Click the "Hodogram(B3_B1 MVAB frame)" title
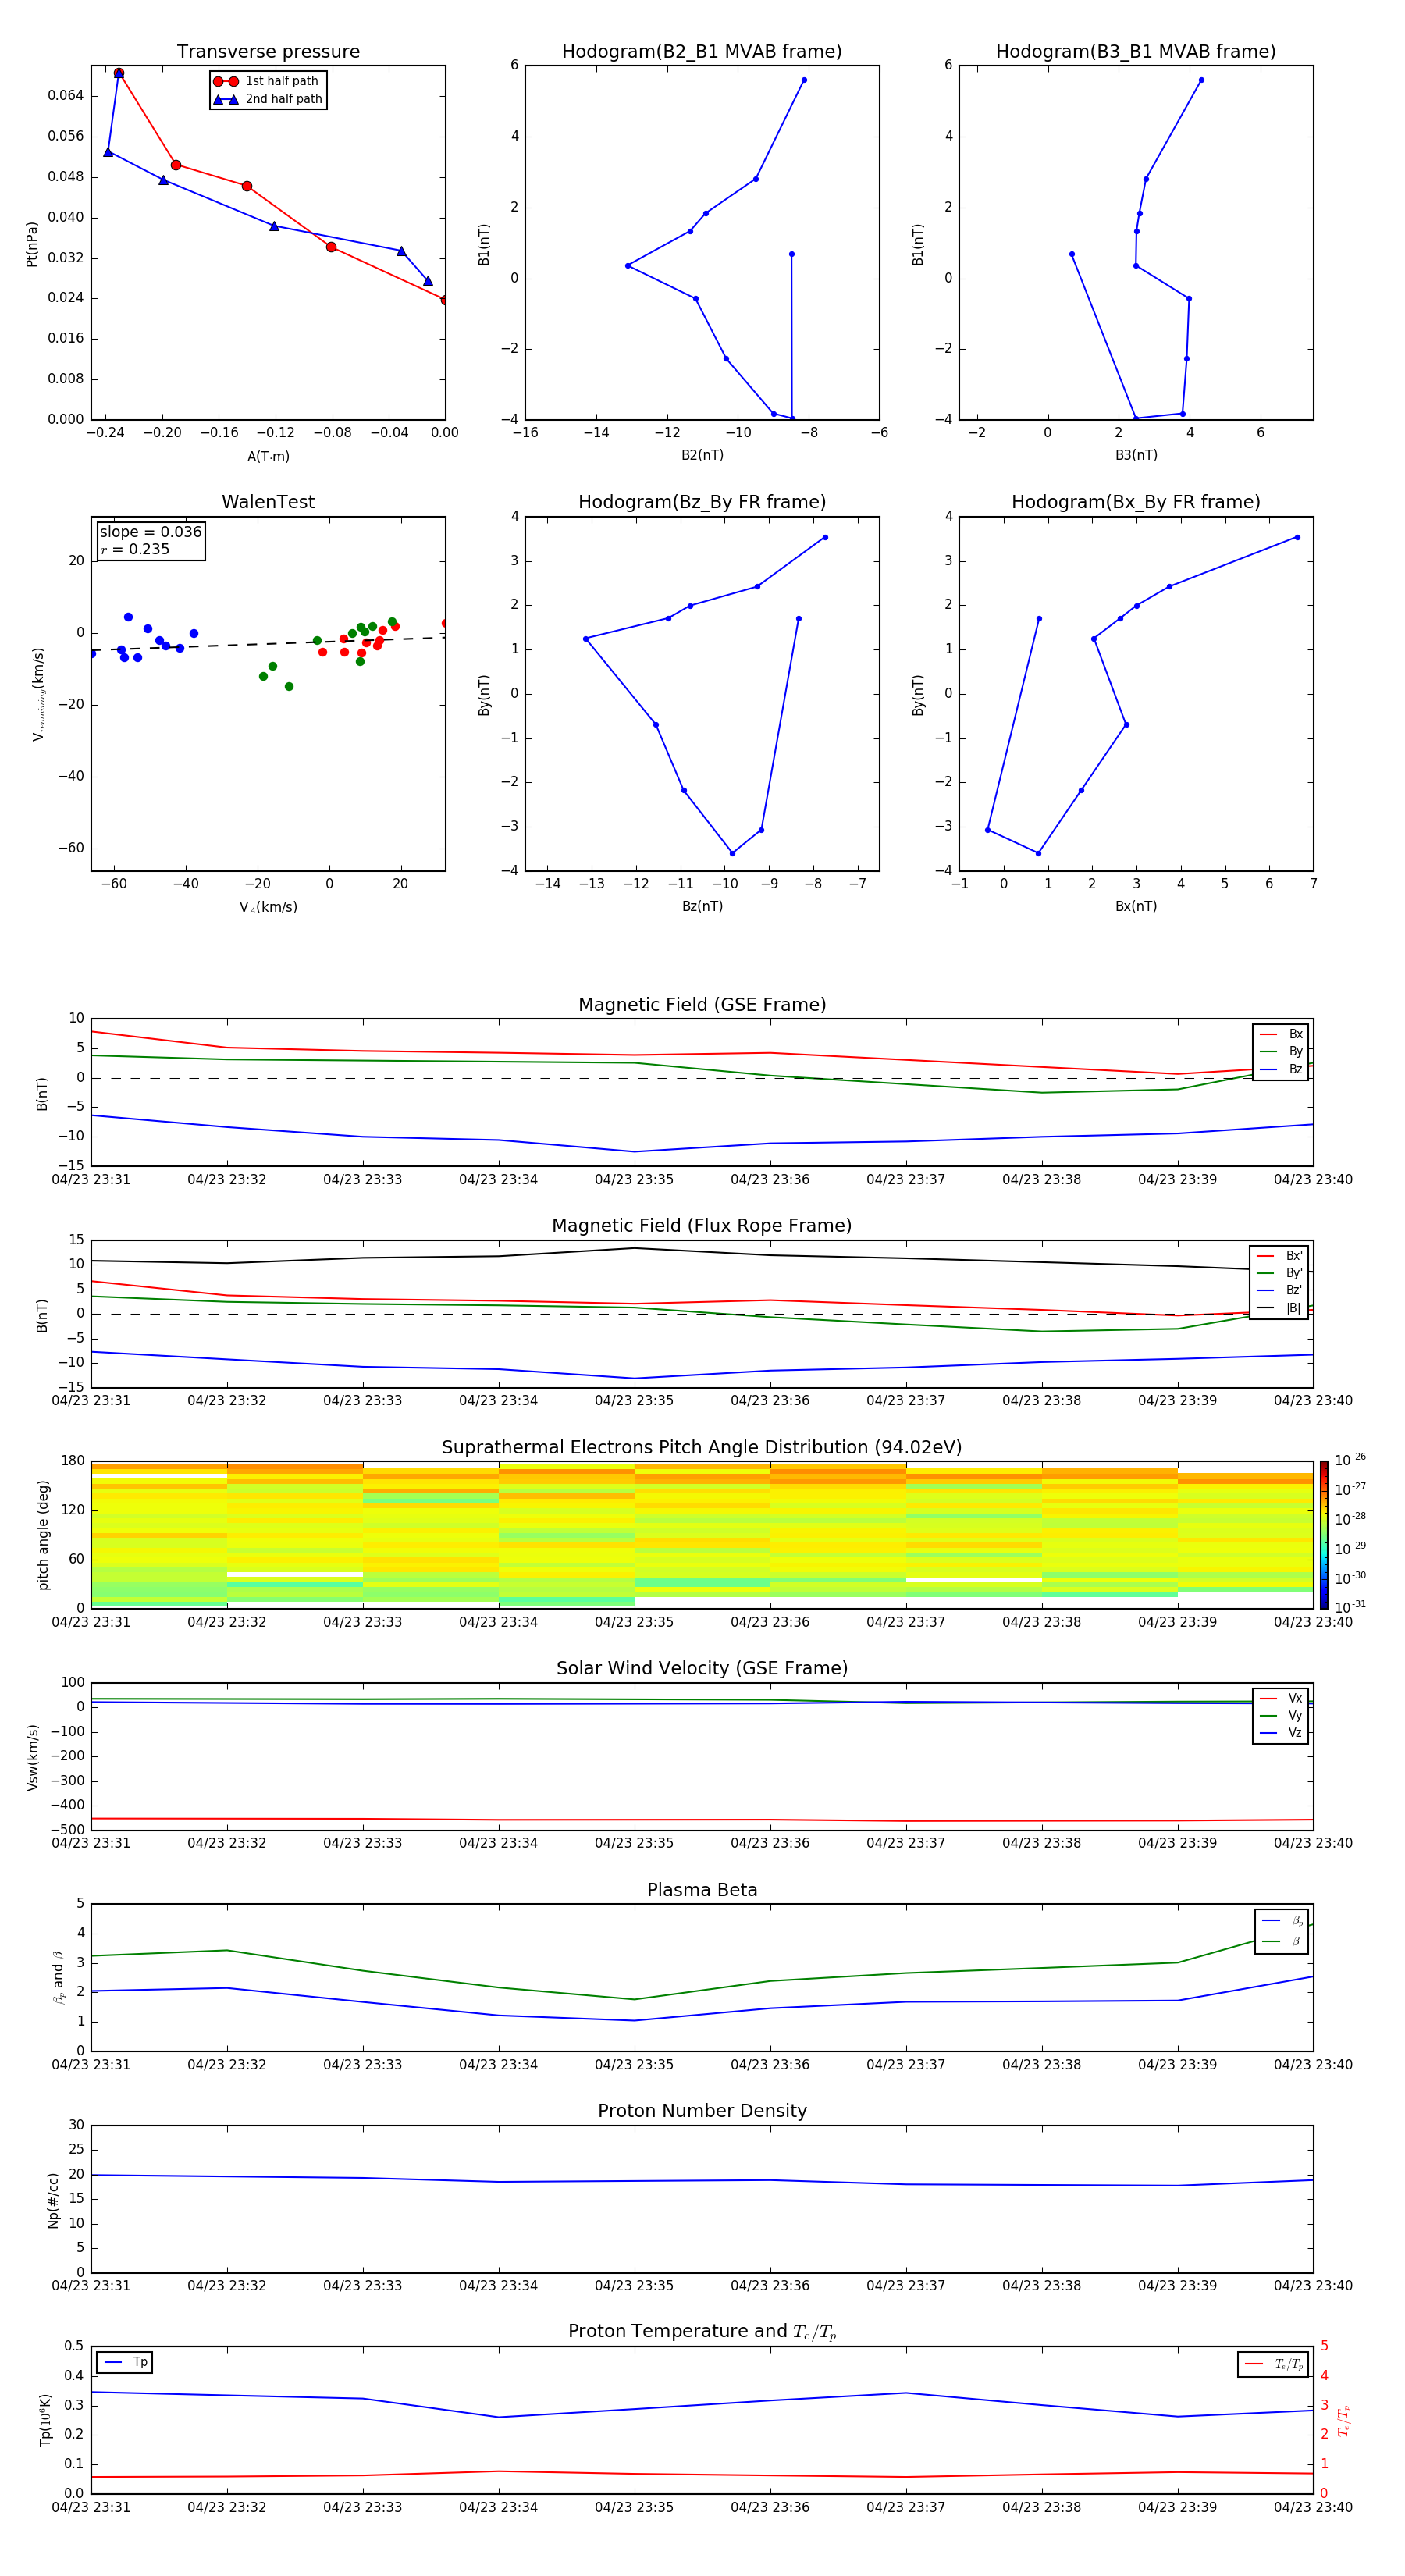 (1136, 52)
